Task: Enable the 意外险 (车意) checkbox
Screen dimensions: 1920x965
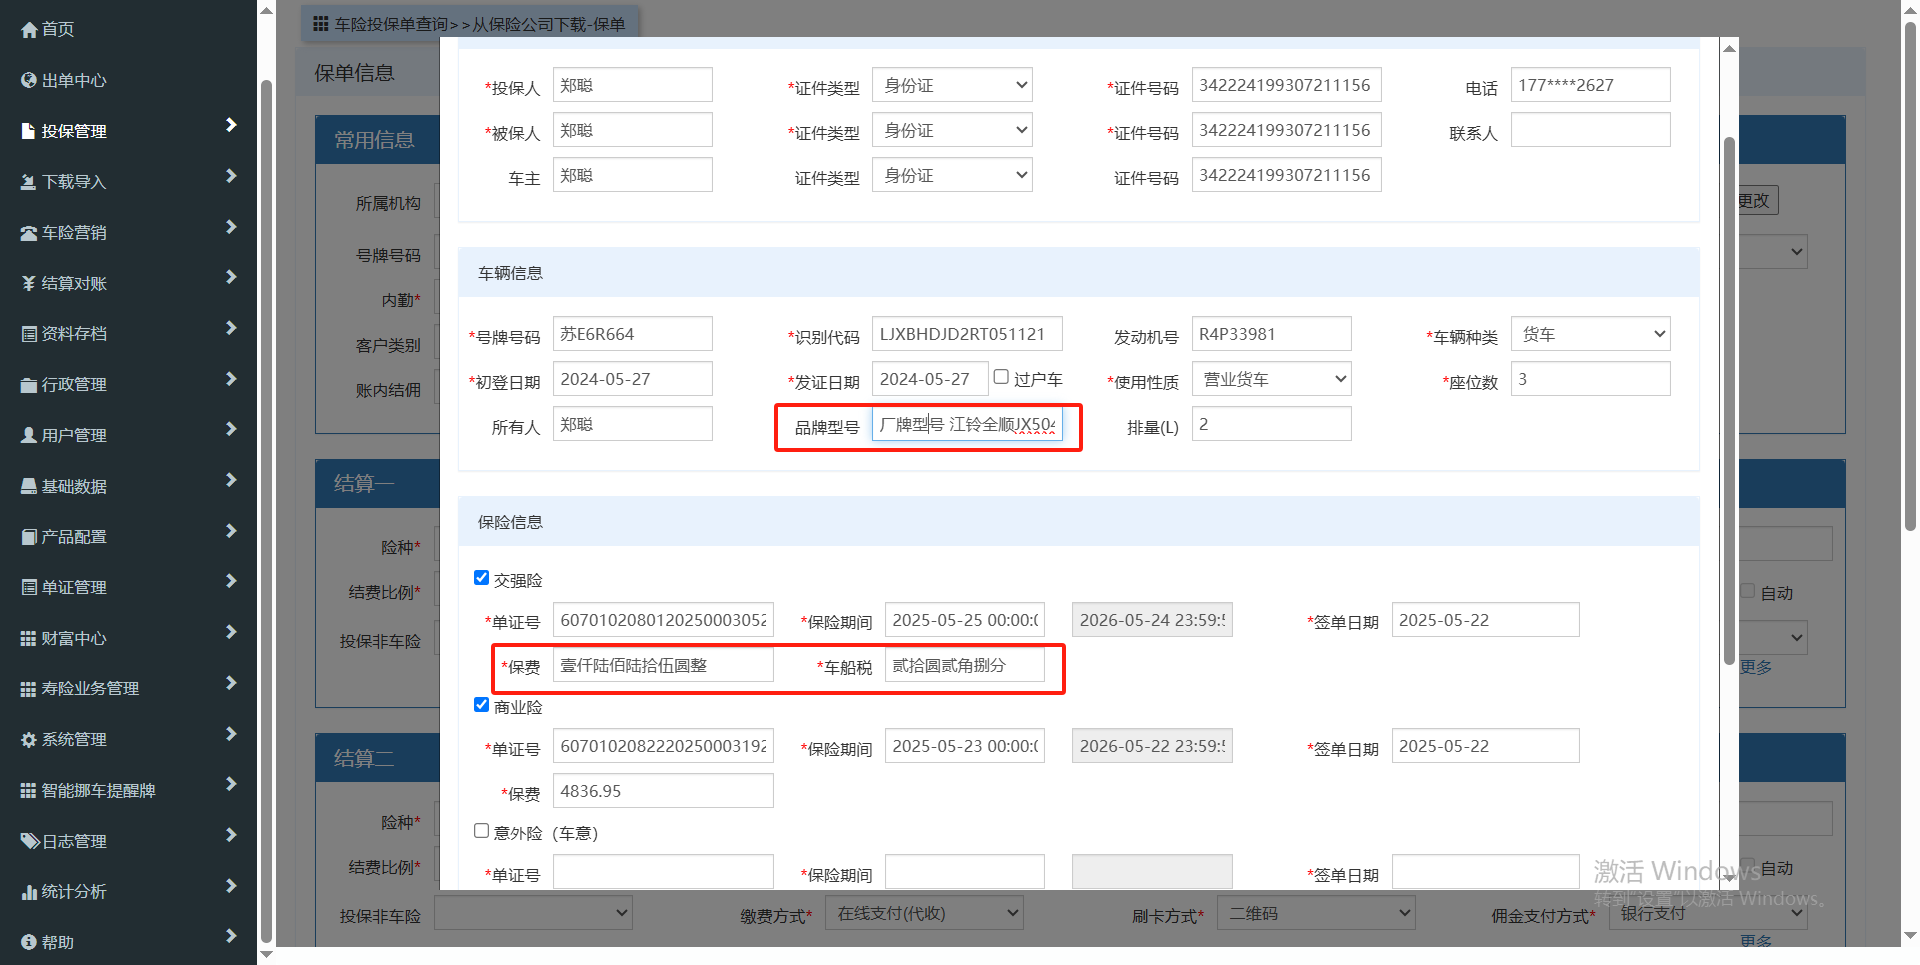Action: 481,831
